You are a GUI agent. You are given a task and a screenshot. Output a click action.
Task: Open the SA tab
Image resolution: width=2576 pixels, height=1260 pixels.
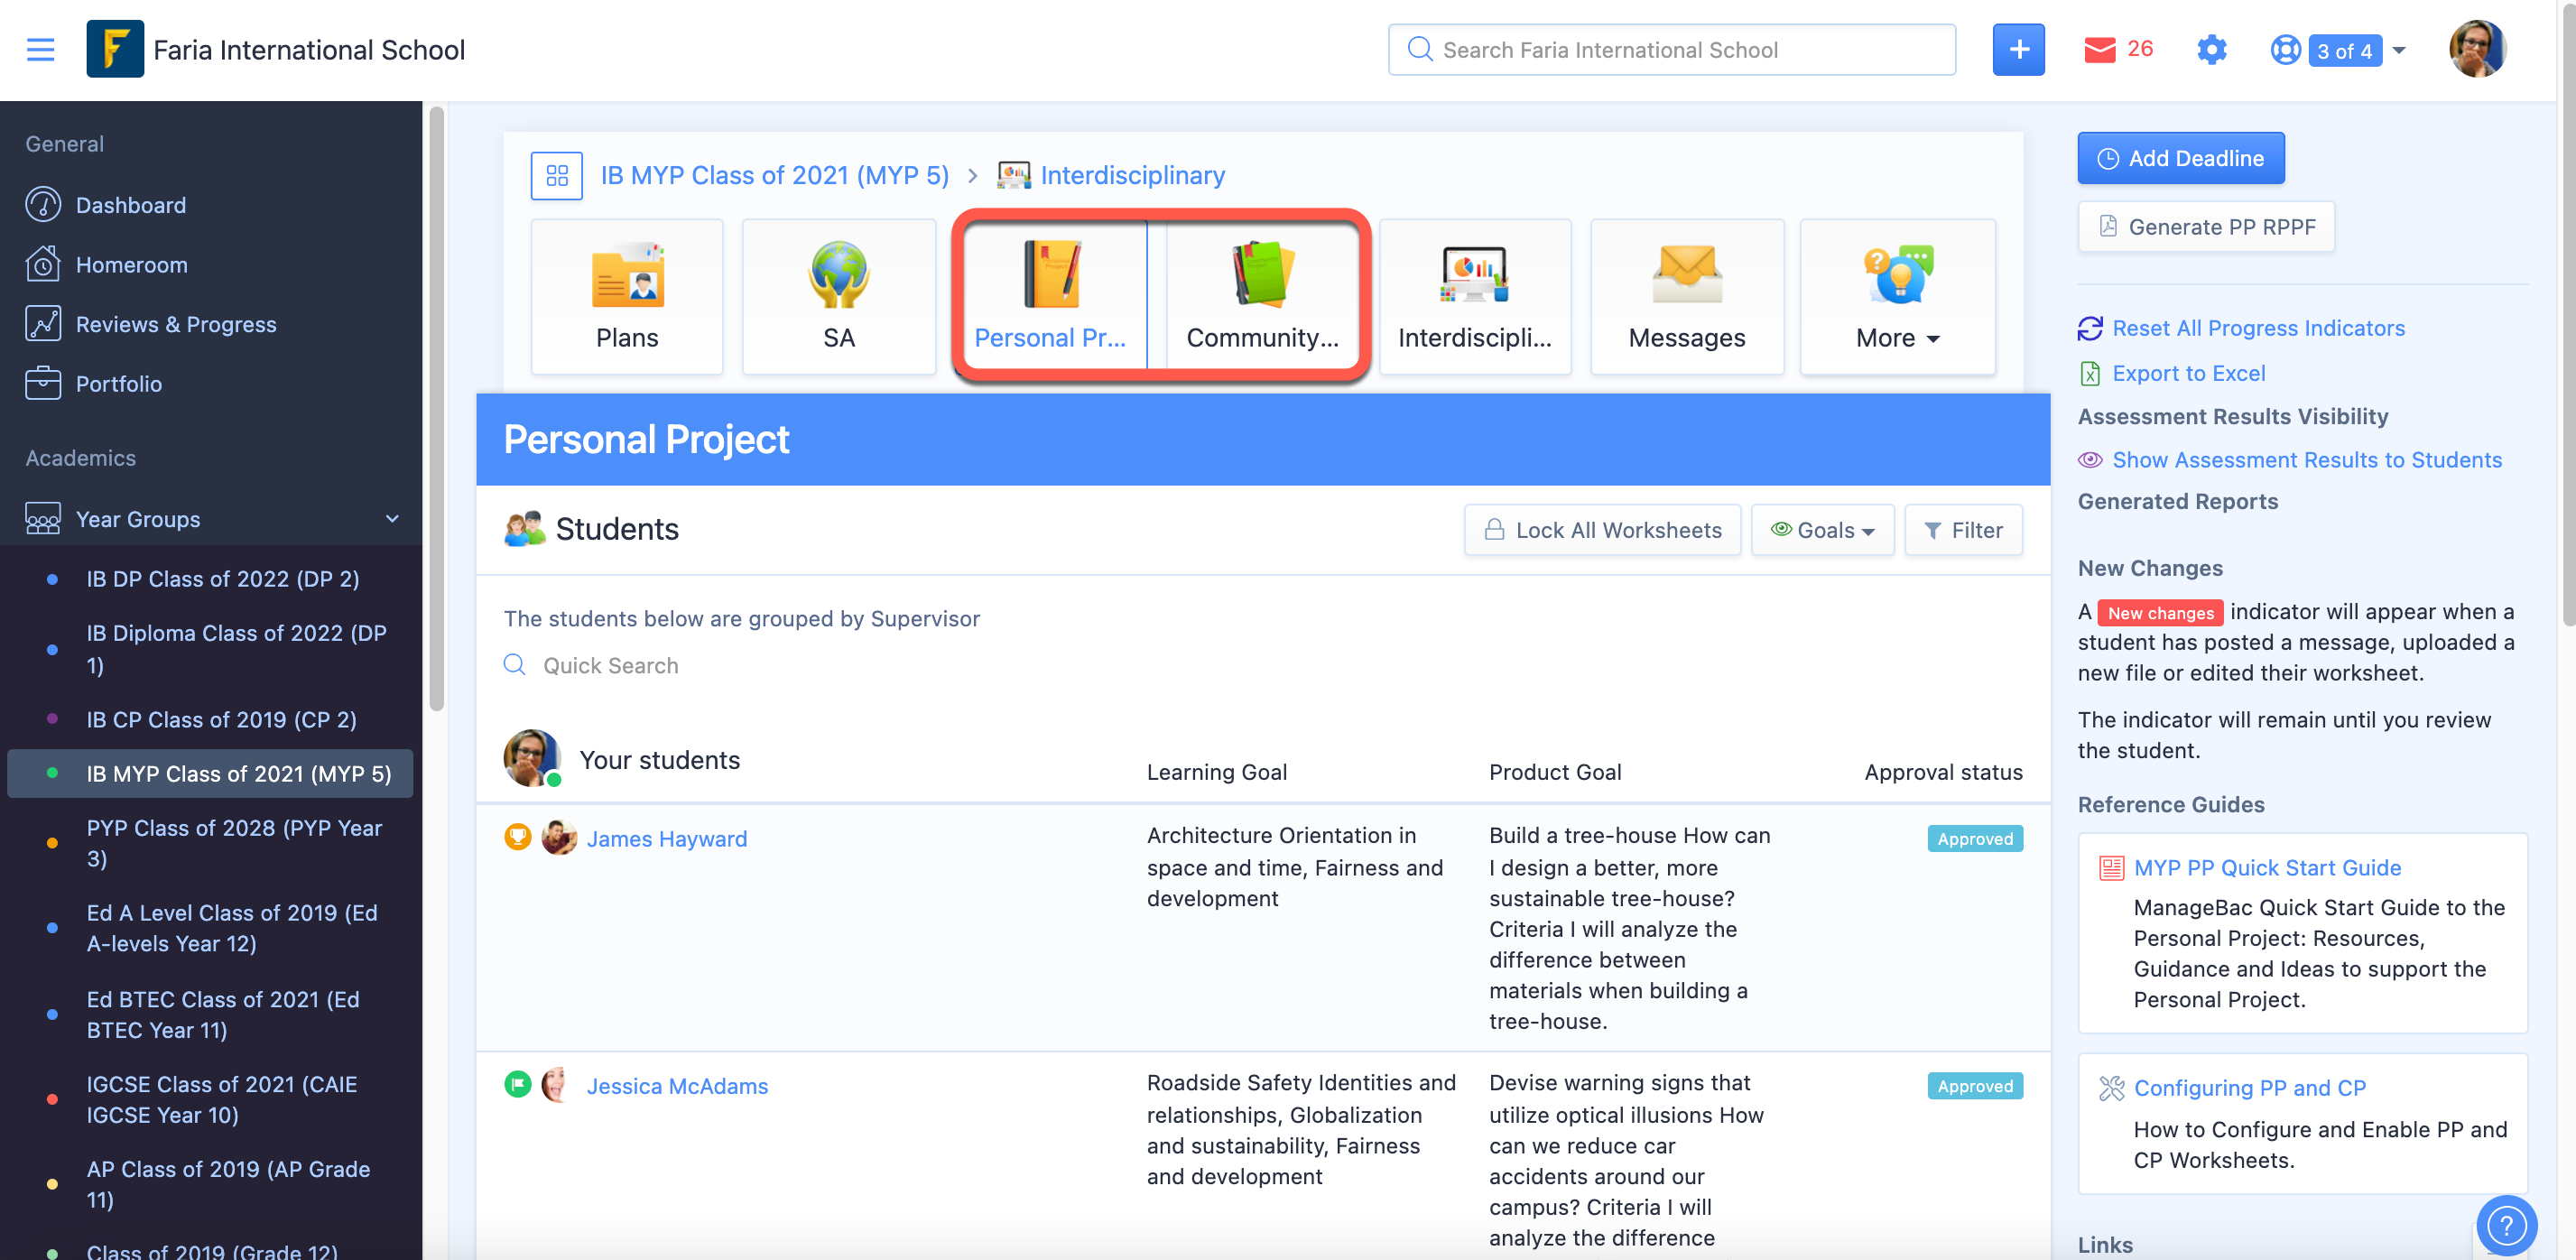(x=839, y=296)
